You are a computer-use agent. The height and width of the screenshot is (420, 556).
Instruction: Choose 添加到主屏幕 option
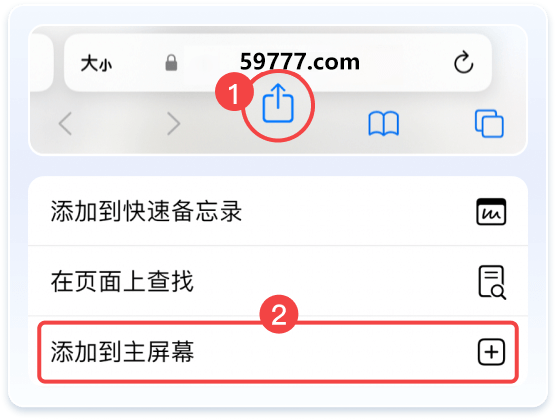click(x=278, y=352)
